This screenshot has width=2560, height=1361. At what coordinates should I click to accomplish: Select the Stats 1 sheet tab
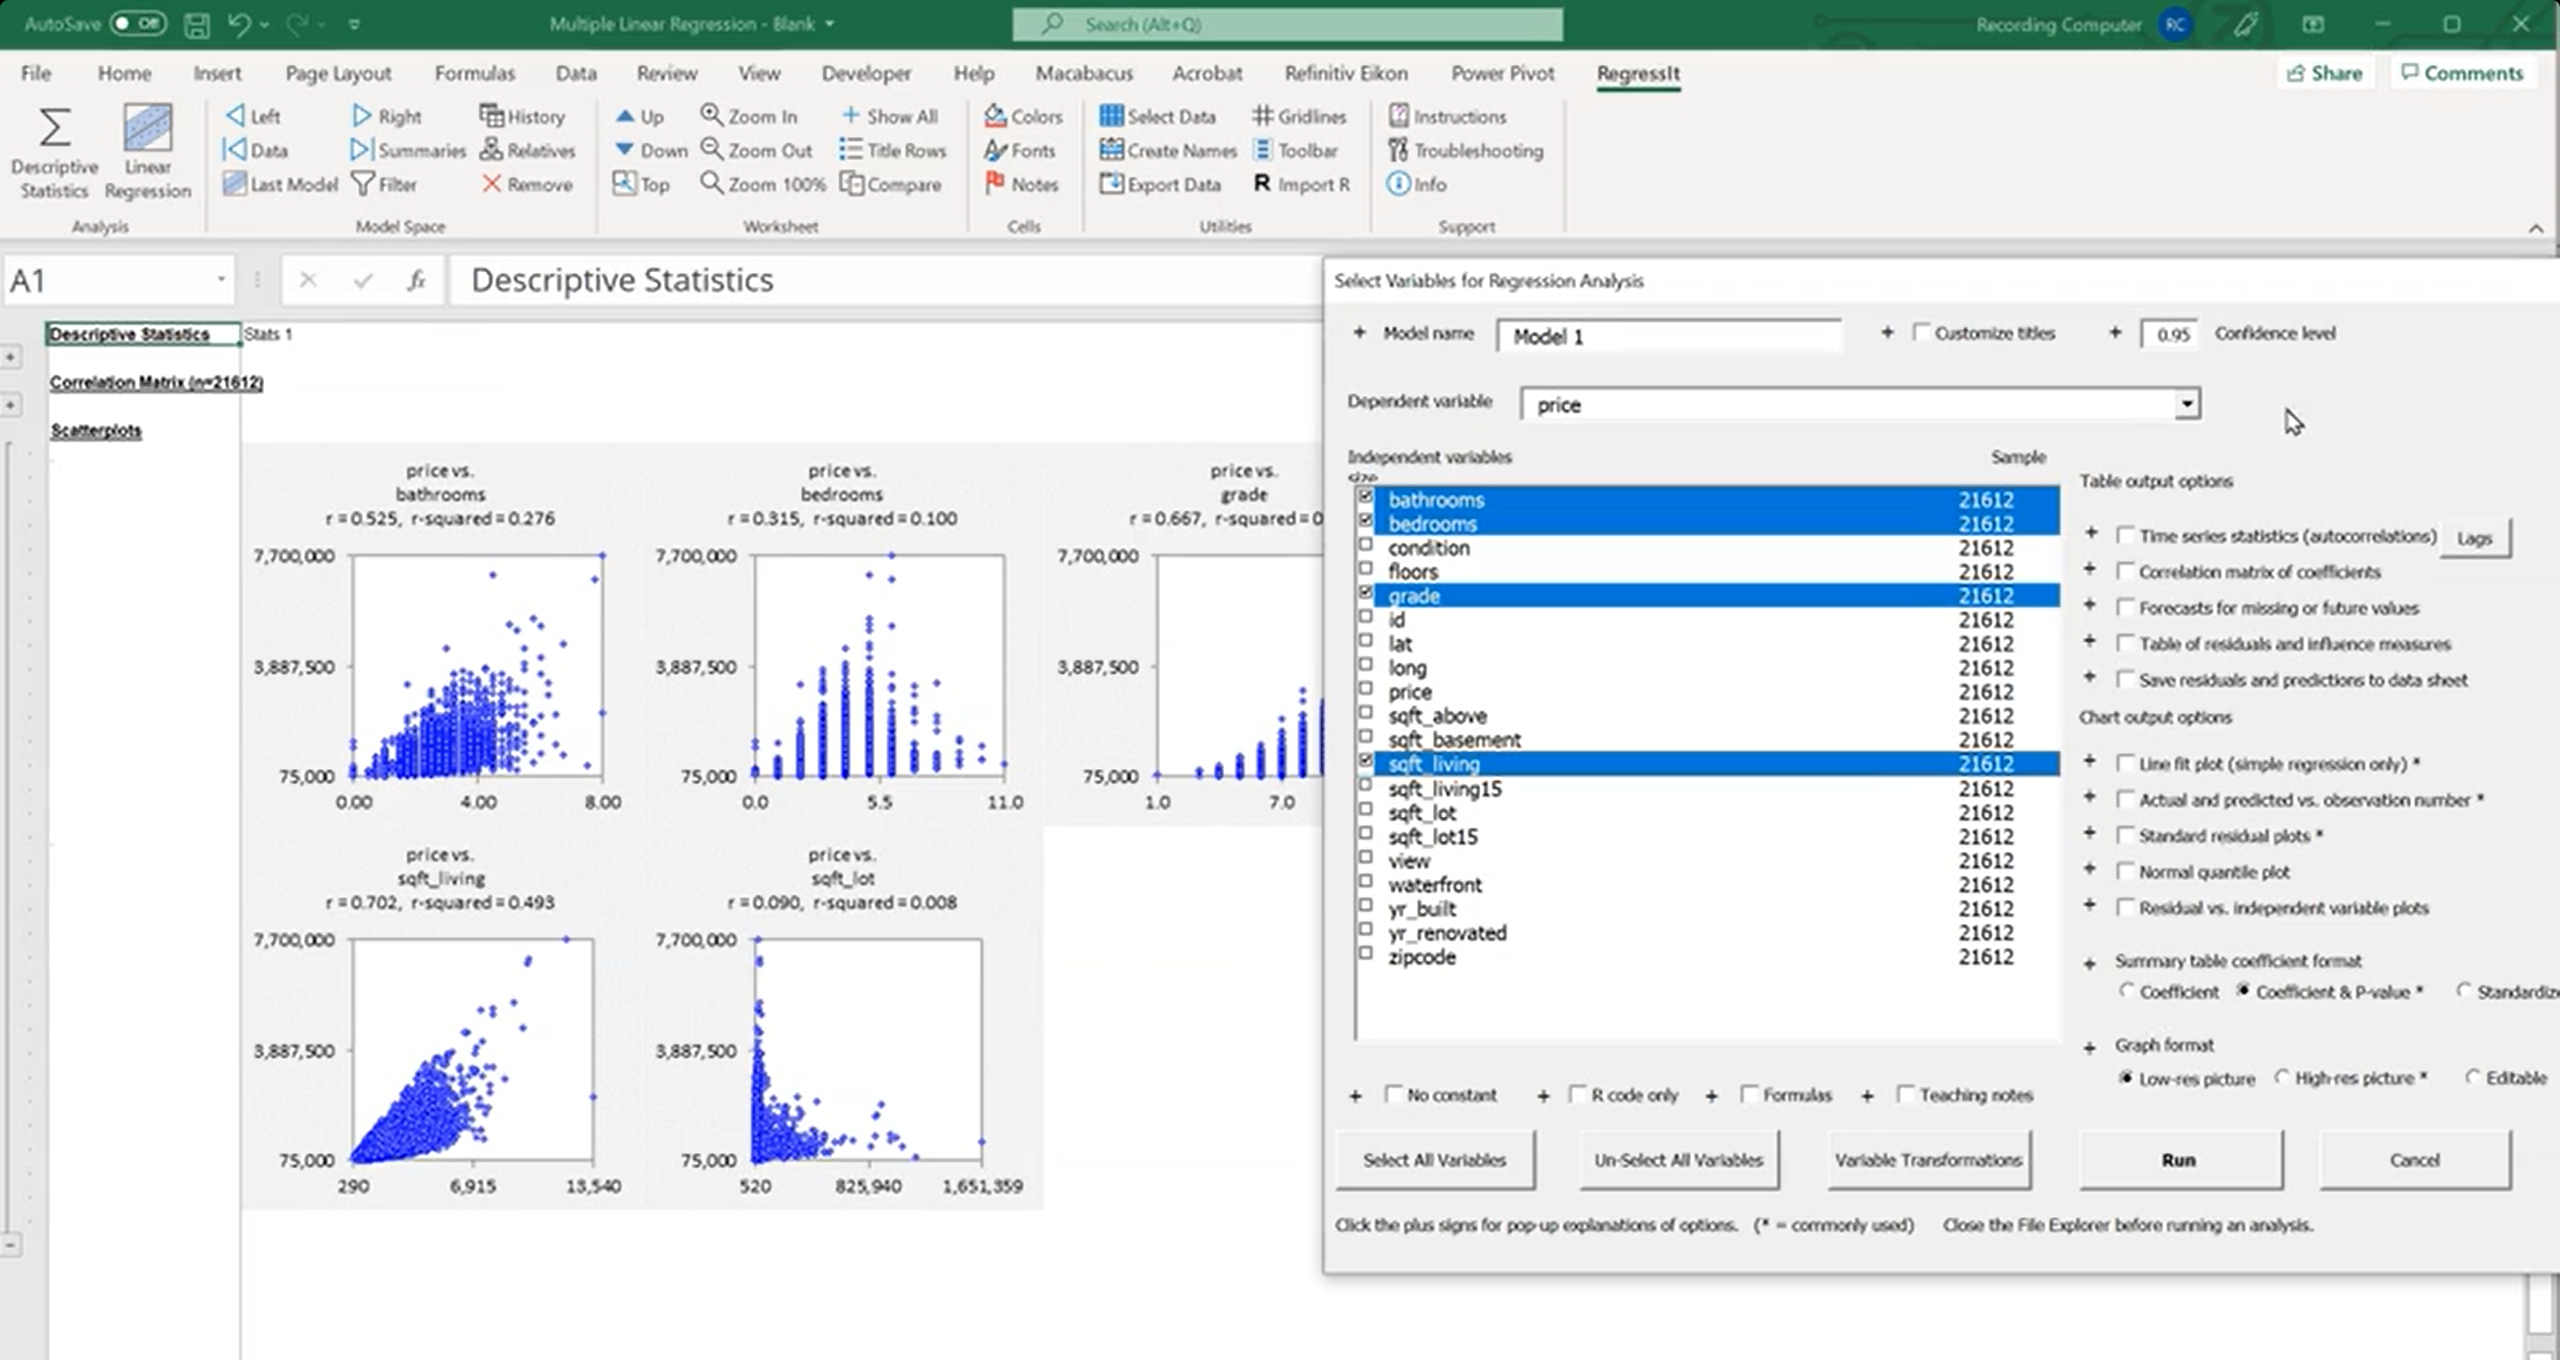pos(268,334)
